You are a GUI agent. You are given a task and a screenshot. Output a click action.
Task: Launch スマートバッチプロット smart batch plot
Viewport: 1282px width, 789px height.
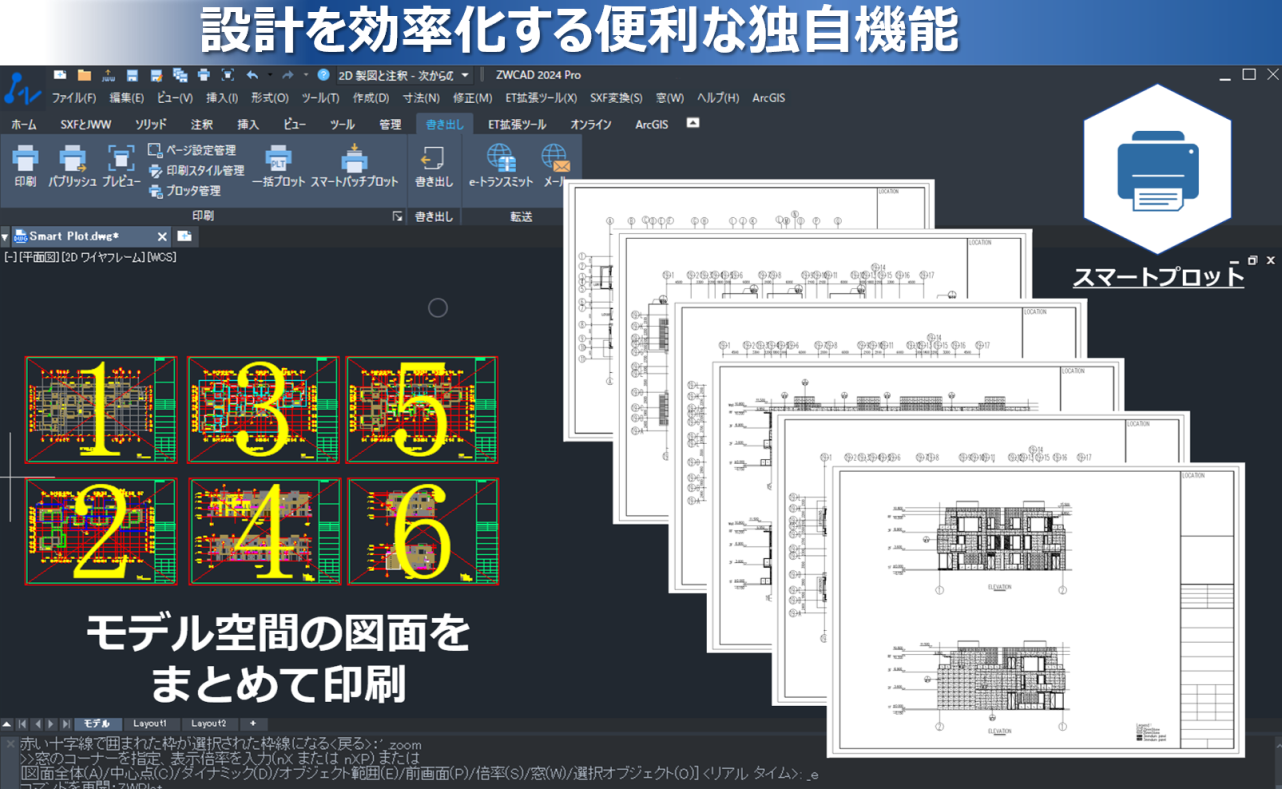click(x=354, y=167)
